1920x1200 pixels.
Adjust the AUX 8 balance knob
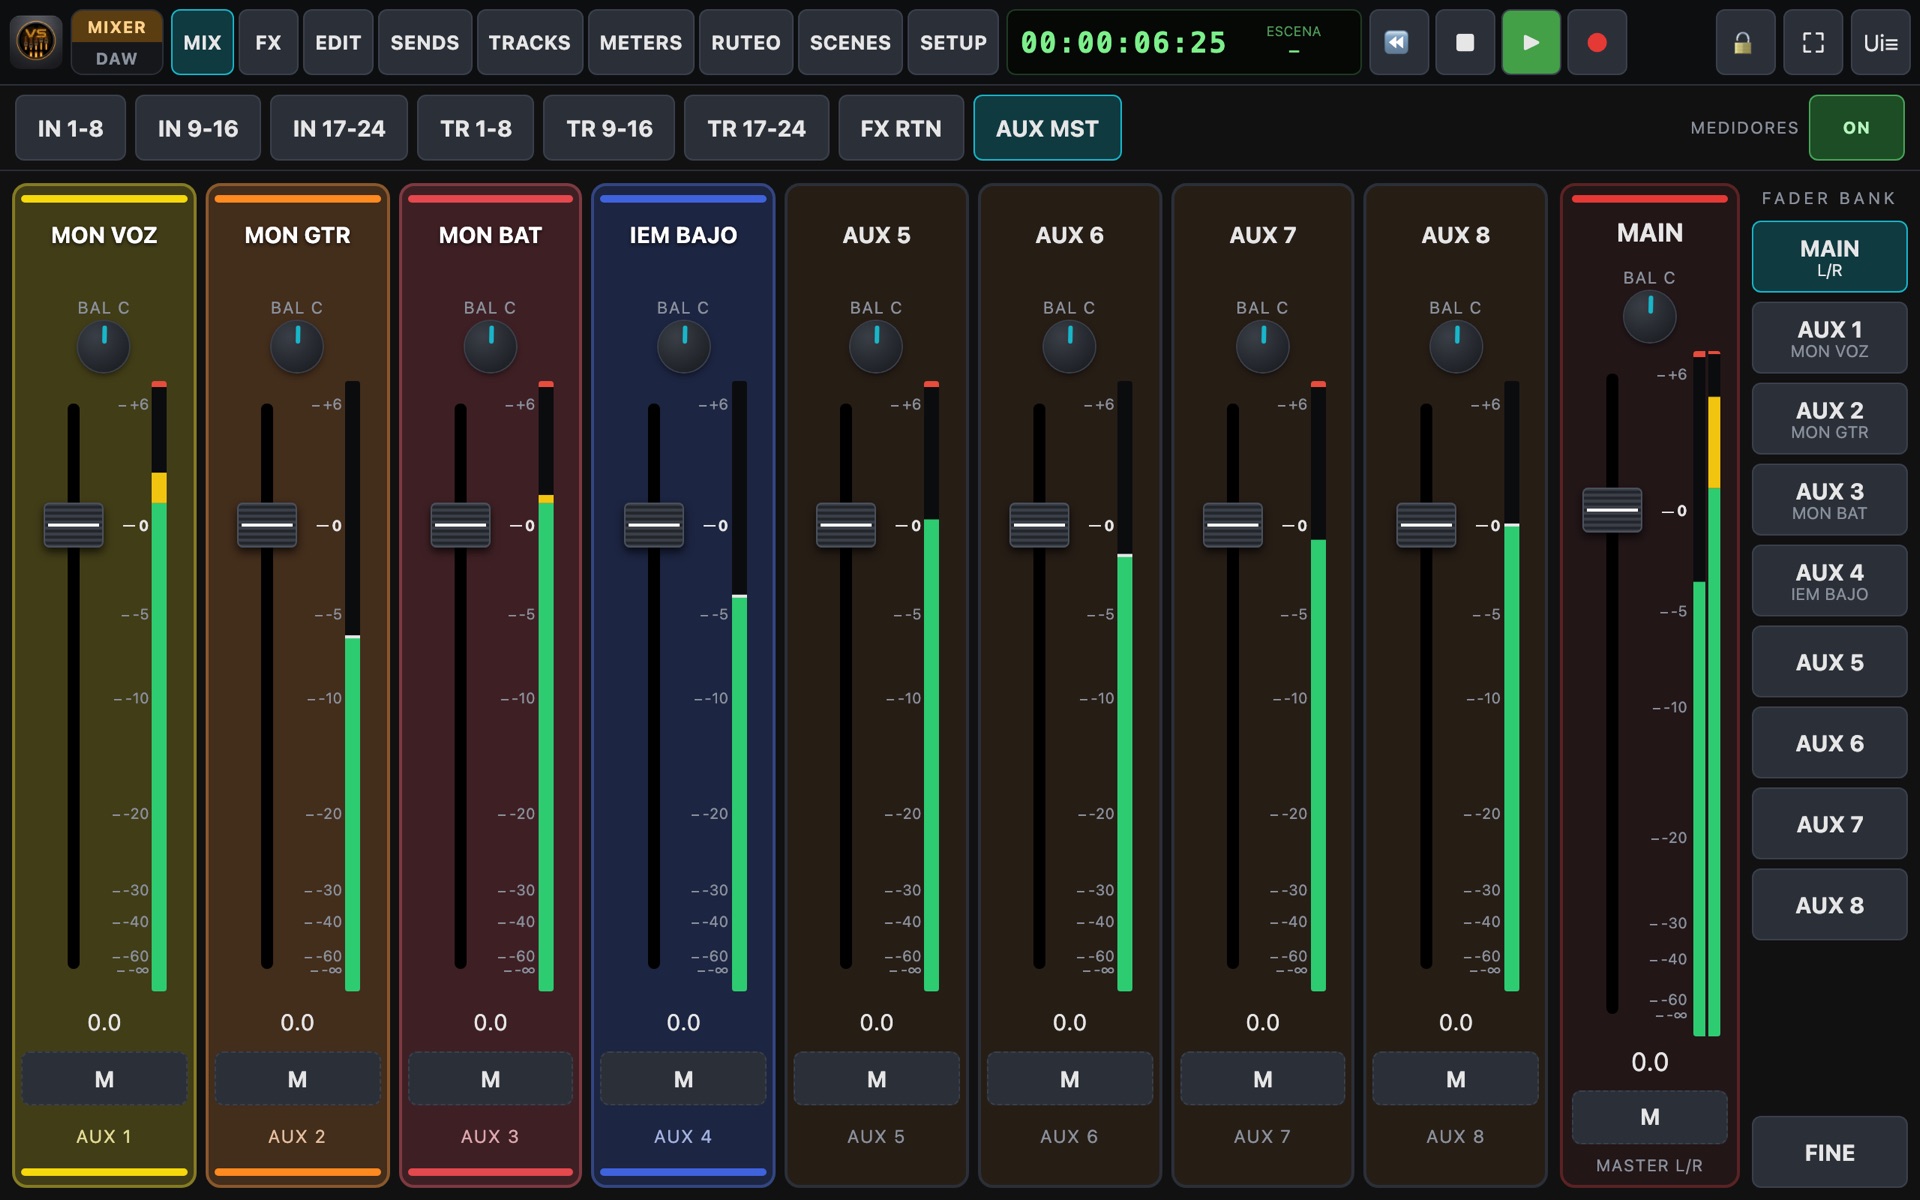click(x=1456, y=347)
